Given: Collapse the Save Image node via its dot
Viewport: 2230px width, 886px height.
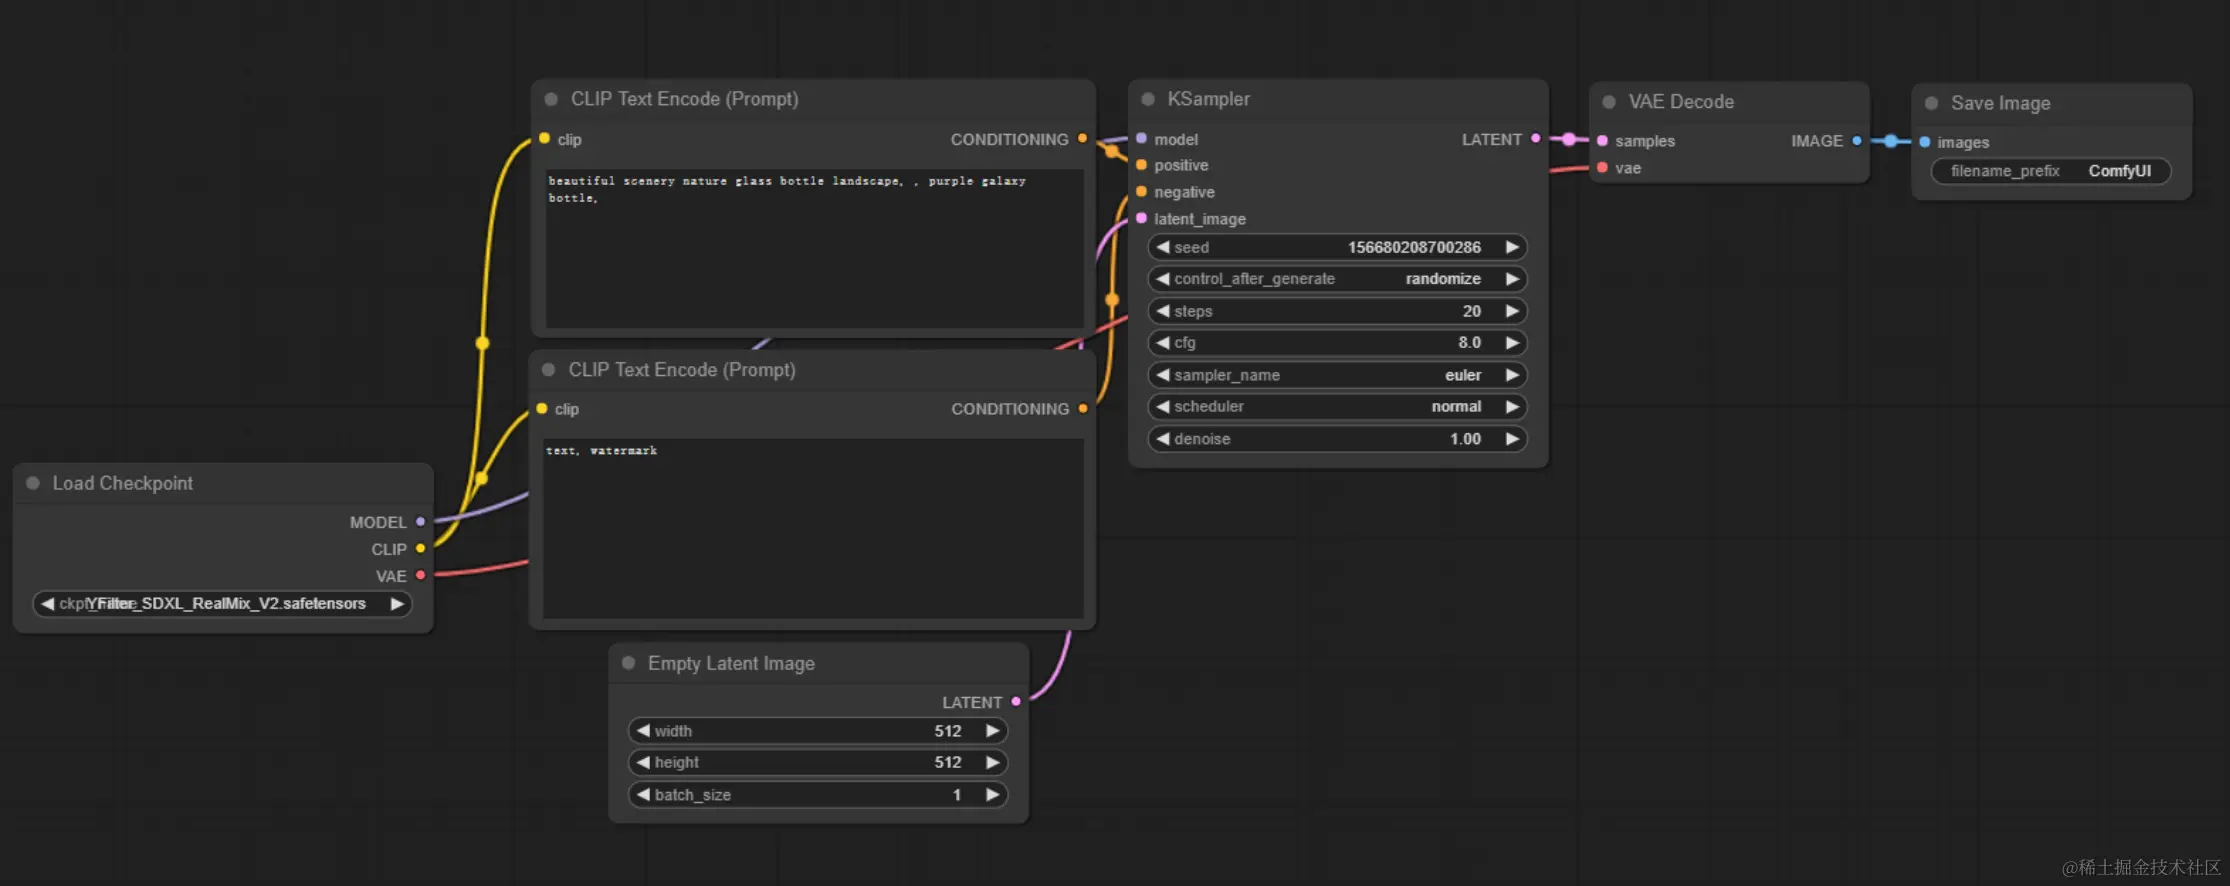Looking at the screenshot, I should pyautogui.click(x=1932, y=103).
